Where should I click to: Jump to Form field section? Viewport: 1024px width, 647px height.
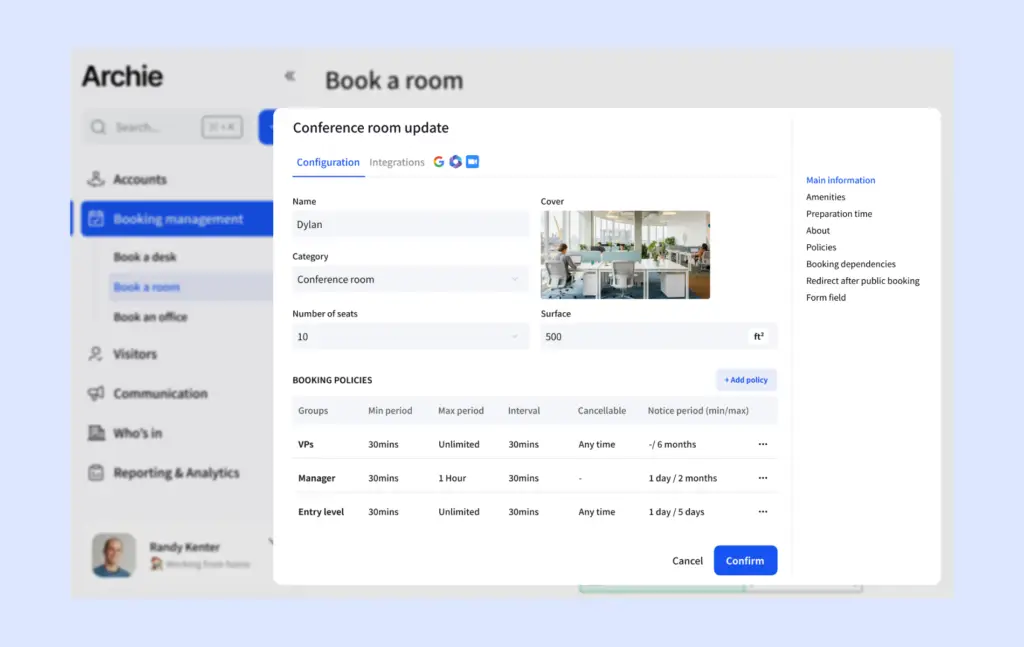[x=825, y=298]
